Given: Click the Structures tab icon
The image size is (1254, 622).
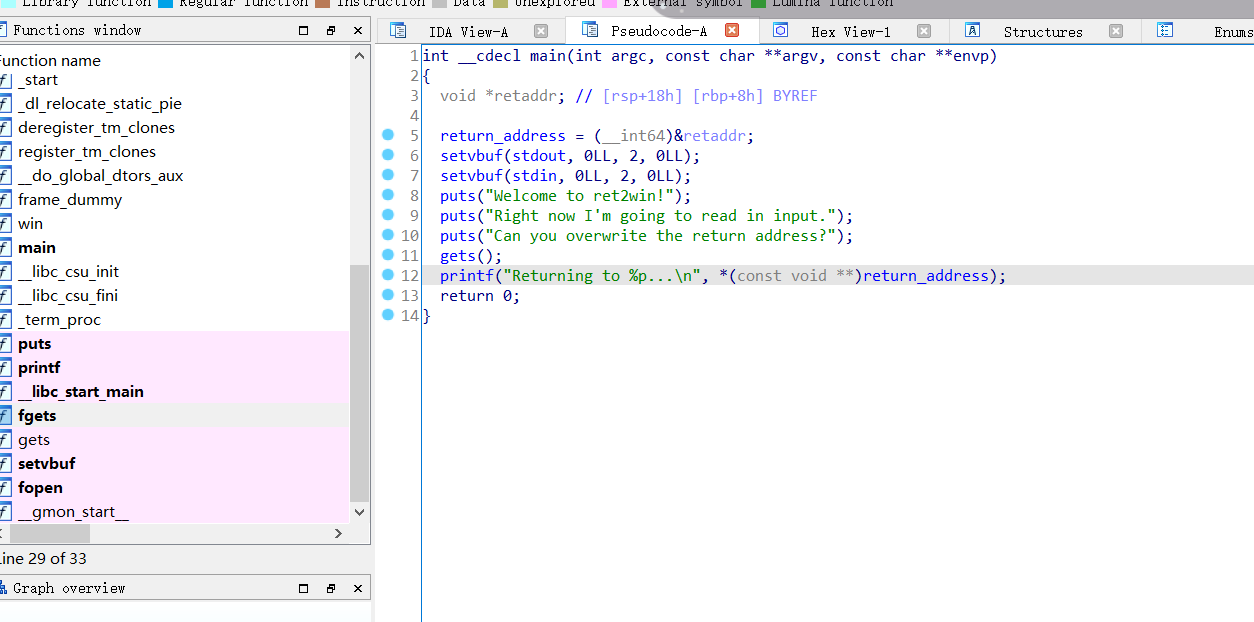Looking at the screenshot, I should (x=972, y=30).
